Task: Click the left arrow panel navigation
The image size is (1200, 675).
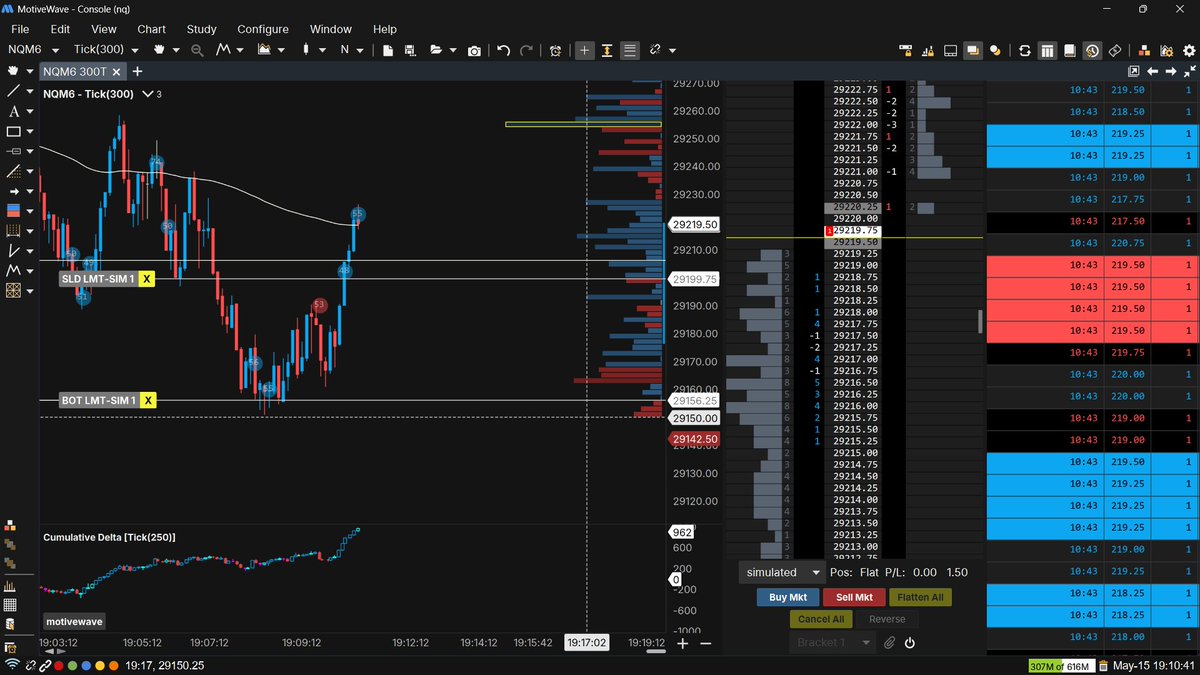Action: [1152, 71]
